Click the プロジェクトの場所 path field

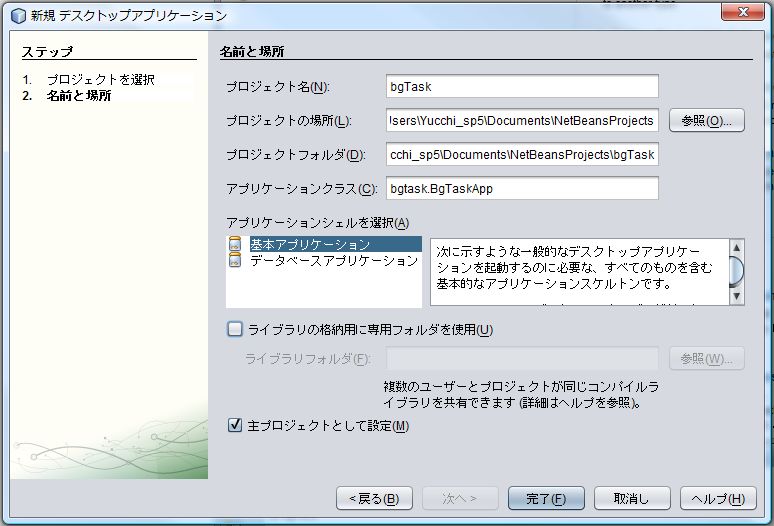pos(522,121)
